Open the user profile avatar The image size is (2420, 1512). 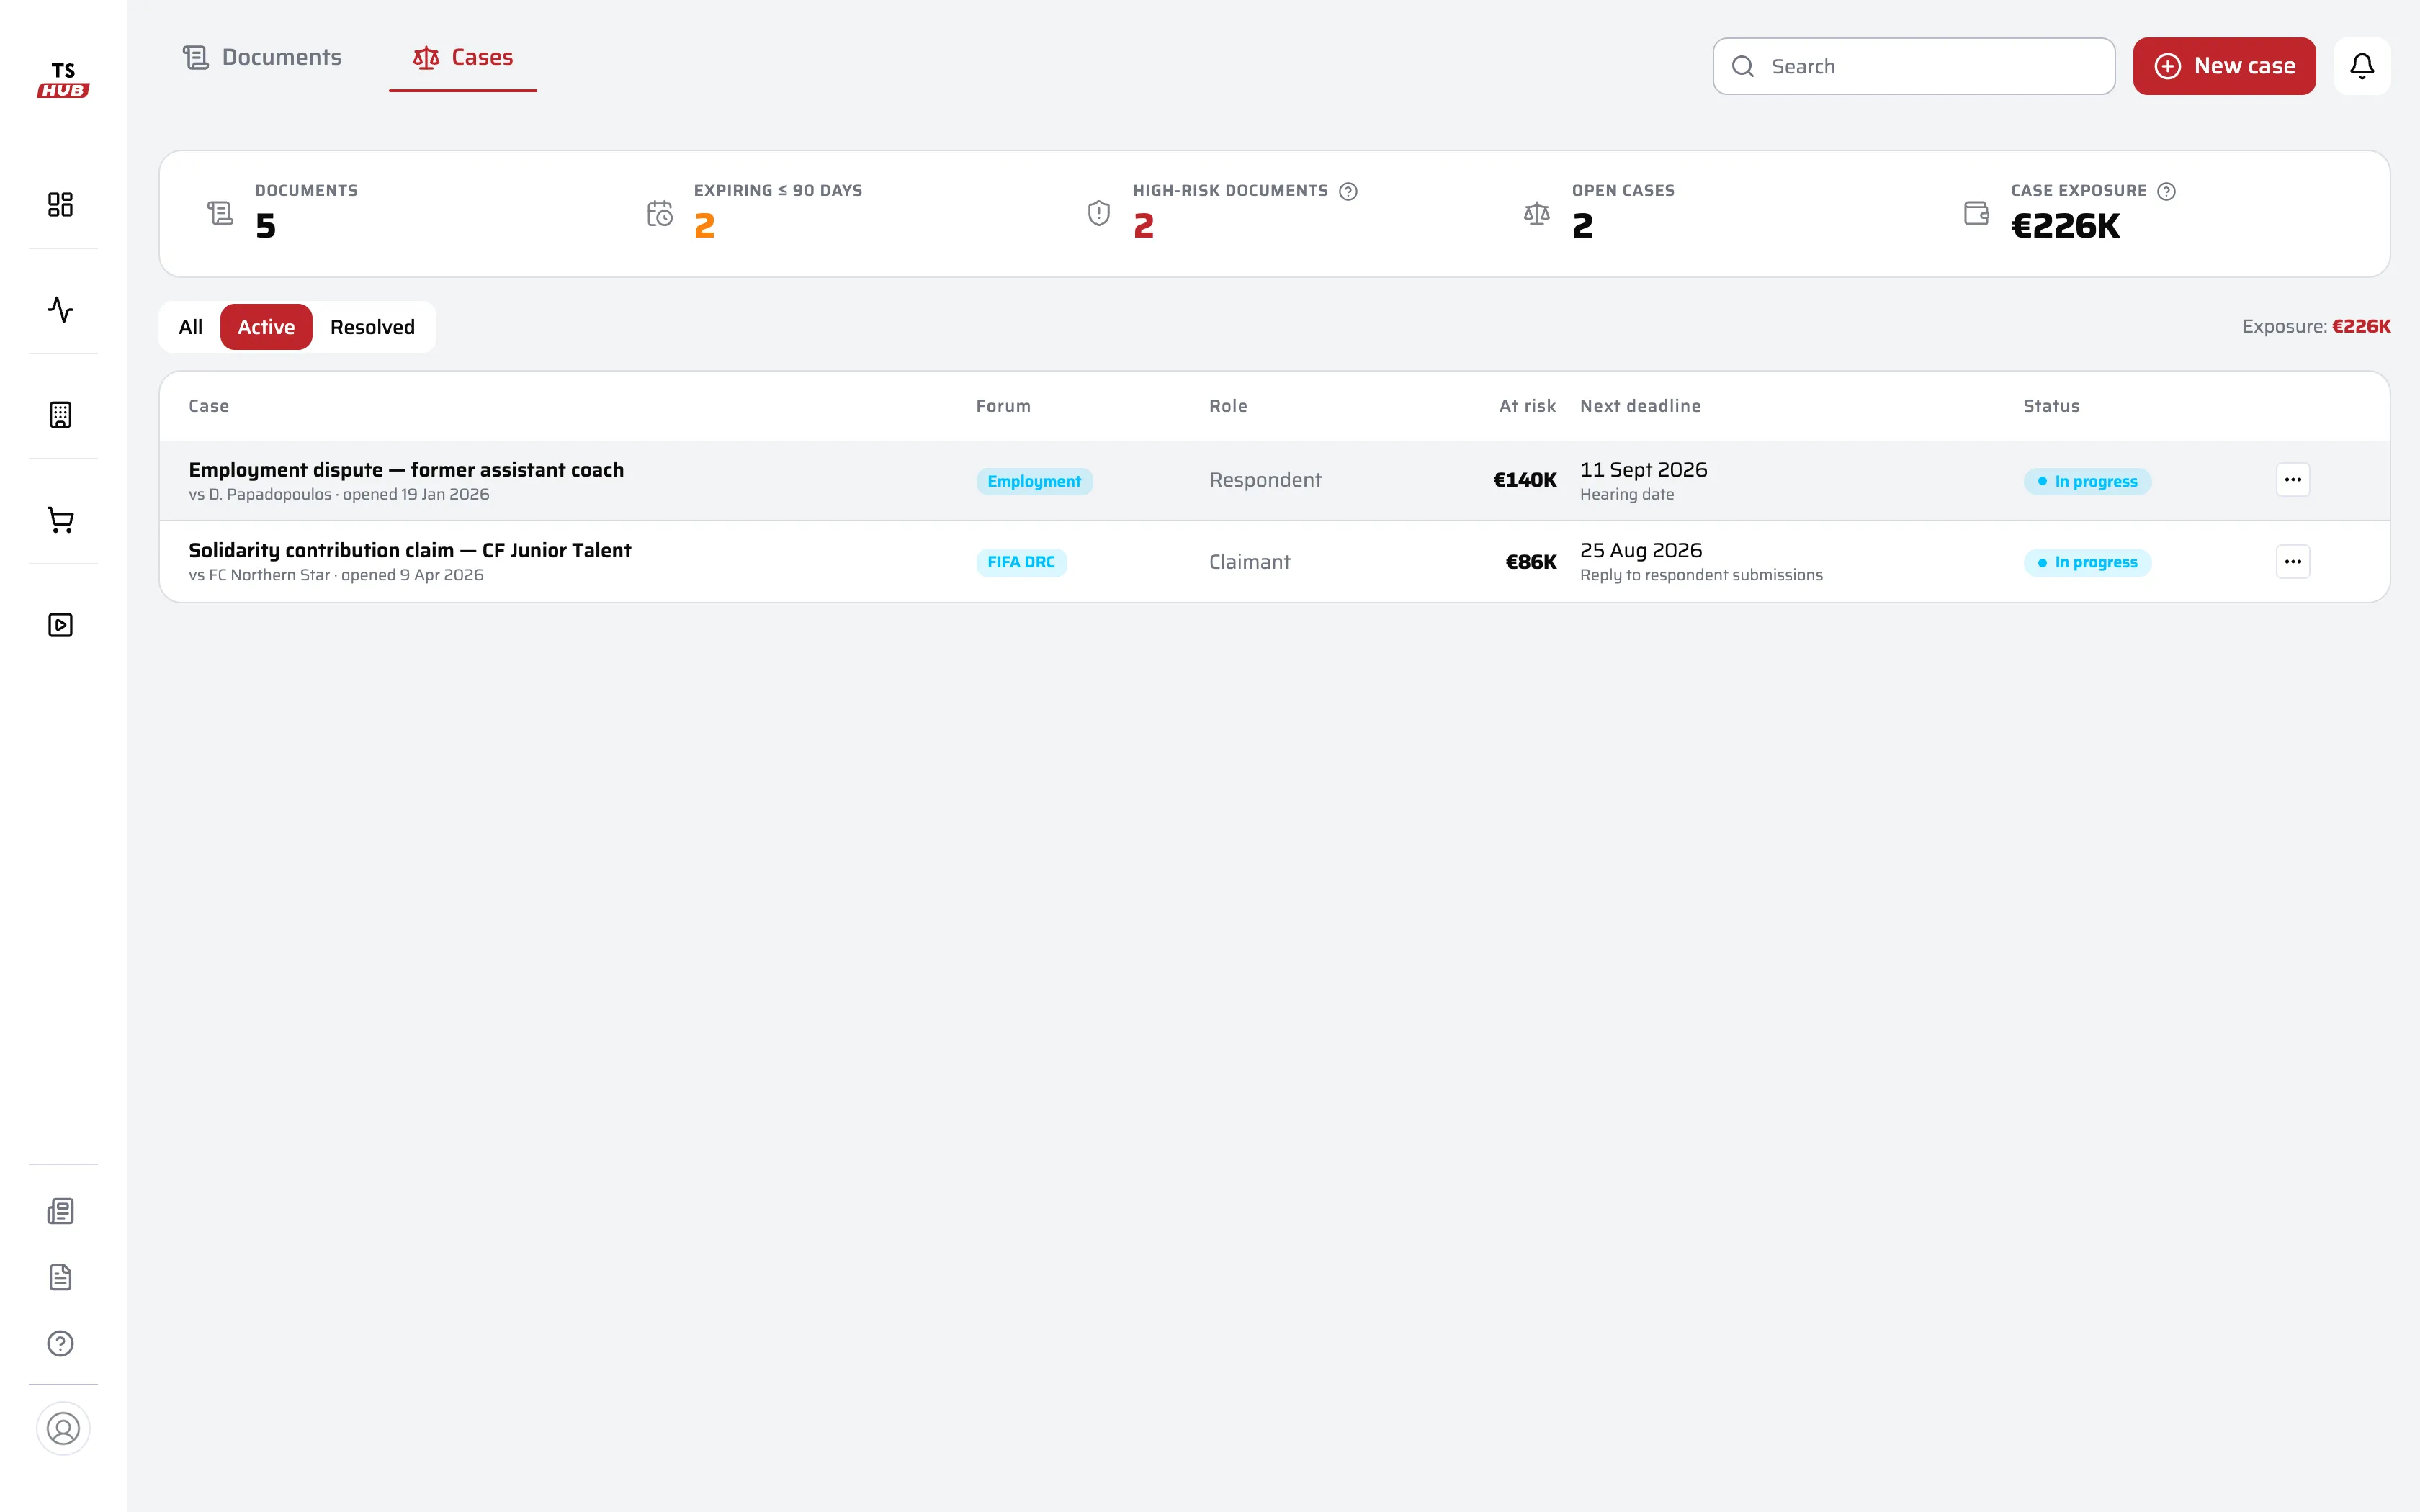coord(63,1428)
